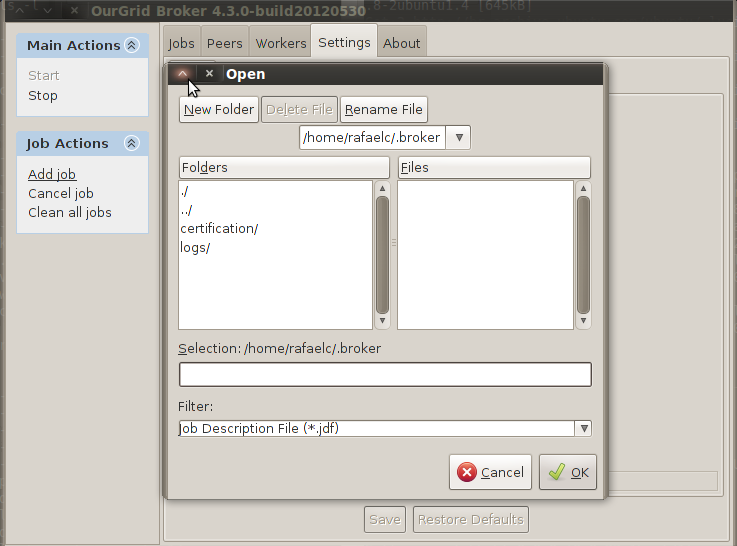
Task: Choose Clean all jobs action
Action: (x=70, y=212)
